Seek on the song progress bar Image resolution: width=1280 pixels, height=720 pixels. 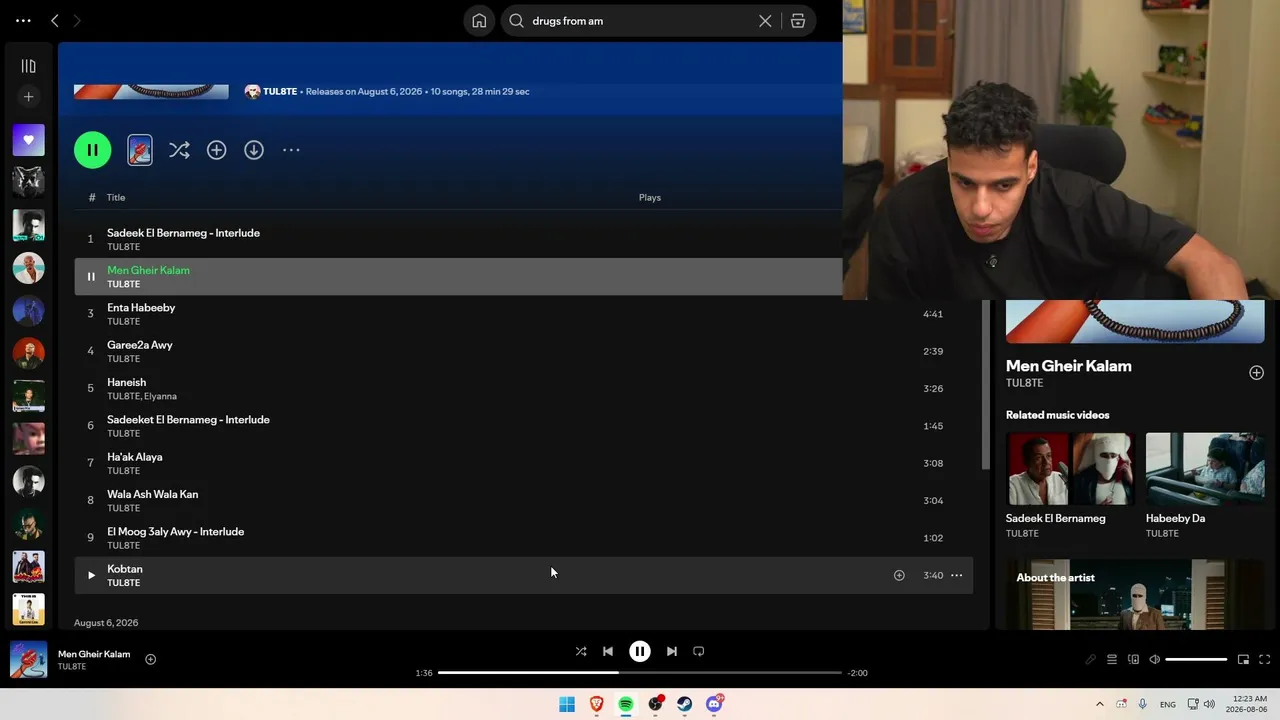pos(640,673)
